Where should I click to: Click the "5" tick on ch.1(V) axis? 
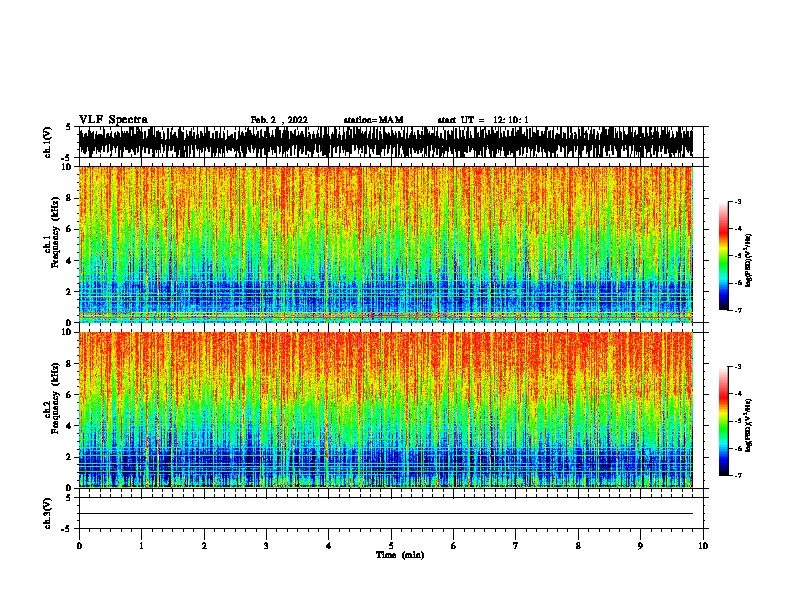point(69,127)
